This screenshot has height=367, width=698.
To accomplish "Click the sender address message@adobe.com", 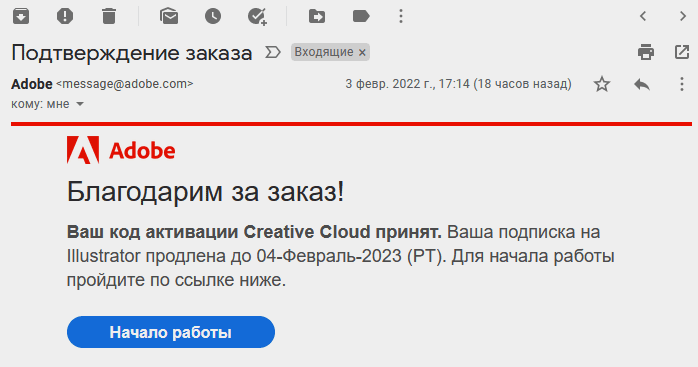I will (x=125, y=84).
